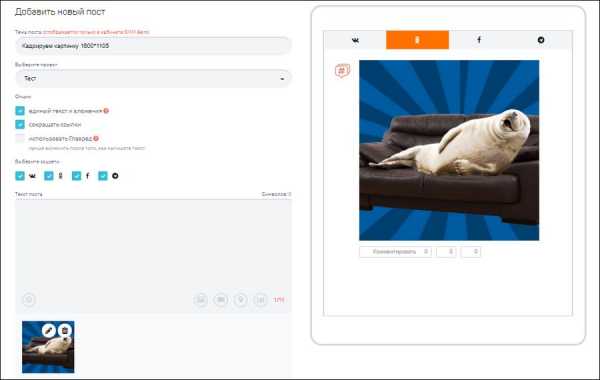Click the Odnoklassniki logo beside second network checkbox
600x380 pixels.
tap(60, 176)
